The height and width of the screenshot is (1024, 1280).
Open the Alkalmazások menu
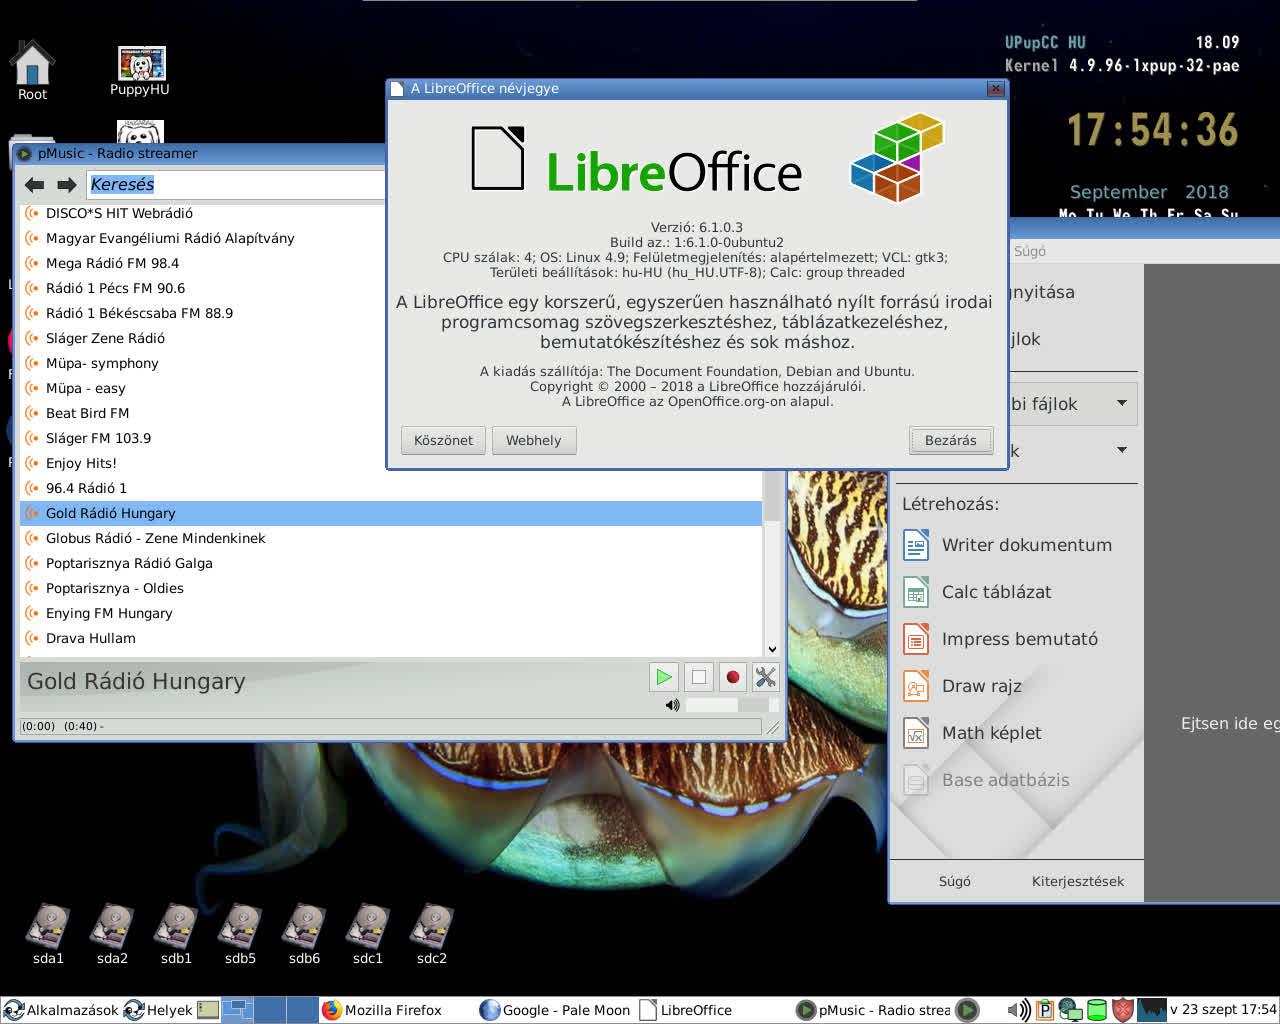[x=61, y=1010]
